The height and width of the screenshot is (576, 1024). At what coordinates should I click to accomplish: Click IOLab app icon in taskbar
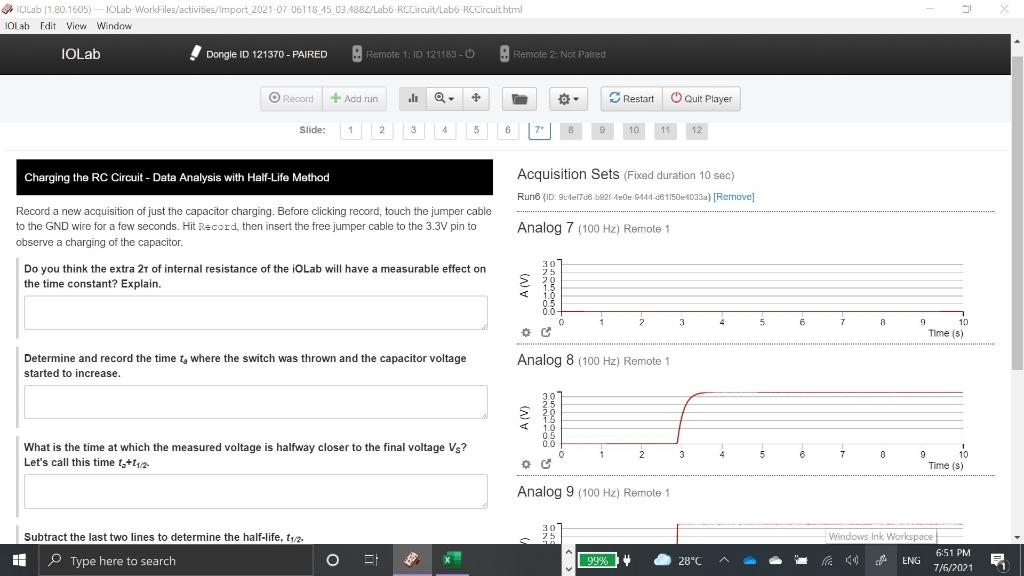tap(412, 560)
